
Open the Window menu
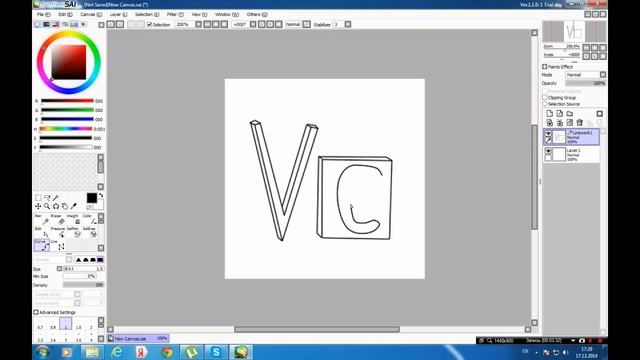tap(227, 14)
